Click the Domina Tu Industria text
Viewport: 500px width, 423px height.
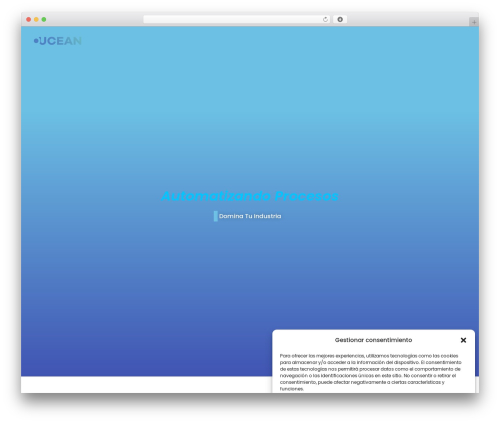pos(250,216)
